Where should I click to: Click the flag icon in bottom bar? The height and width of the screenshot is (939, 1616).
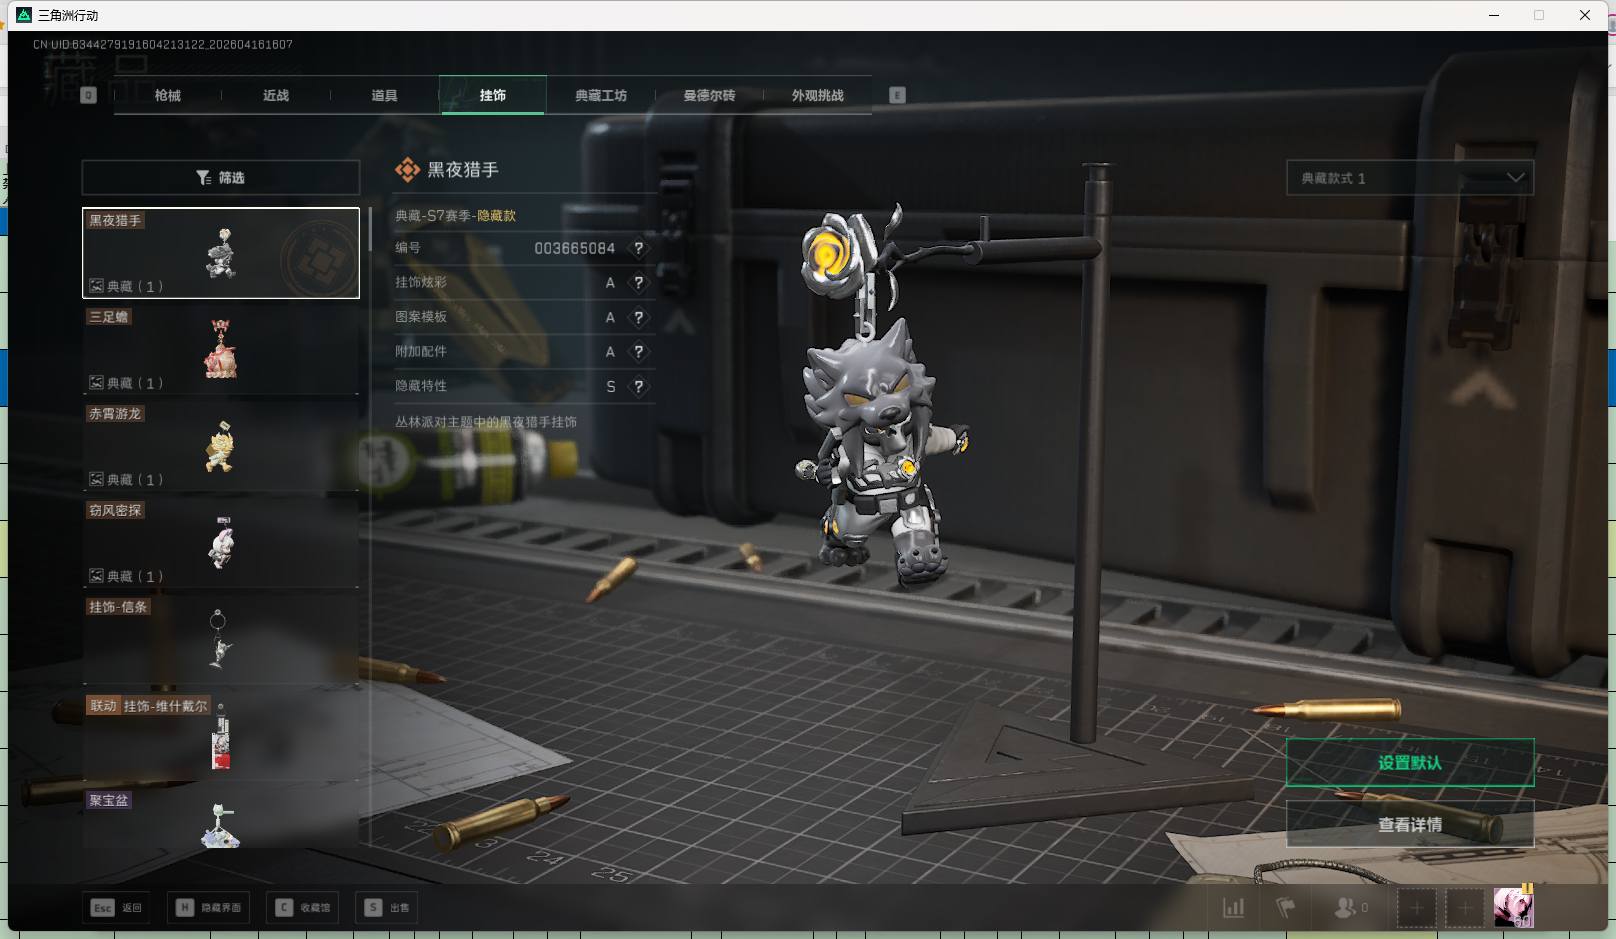1286,908
